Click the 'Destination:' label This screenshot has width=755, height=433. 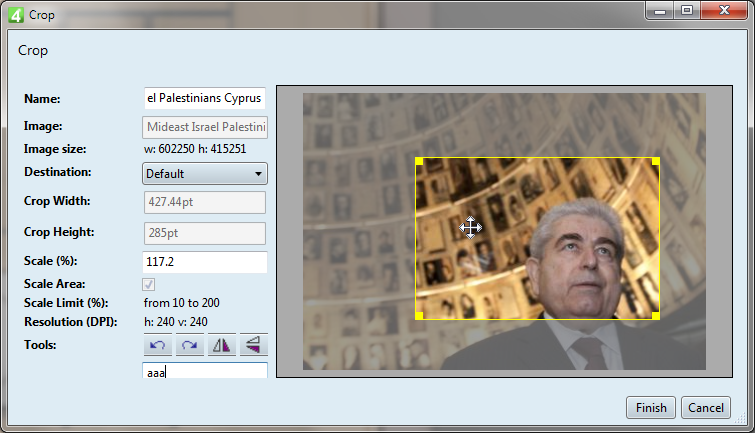58,172
